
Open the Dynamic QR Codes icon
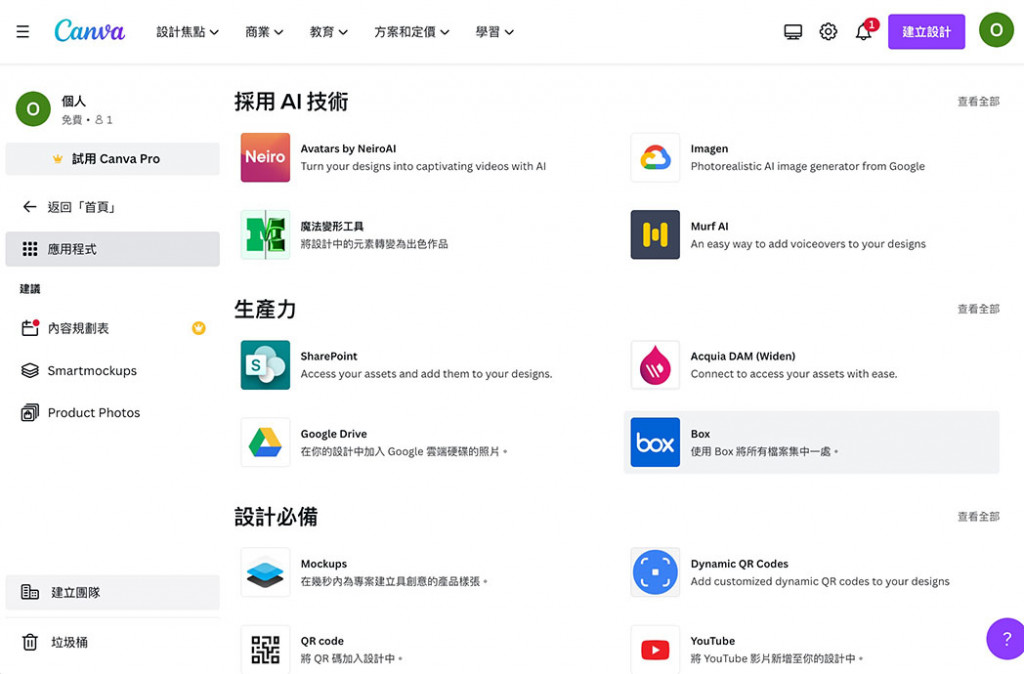655,573
